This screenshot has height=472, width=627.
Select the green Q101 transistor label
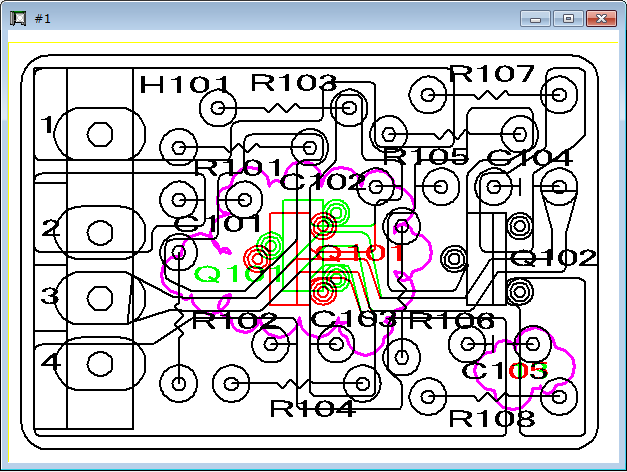226,274
